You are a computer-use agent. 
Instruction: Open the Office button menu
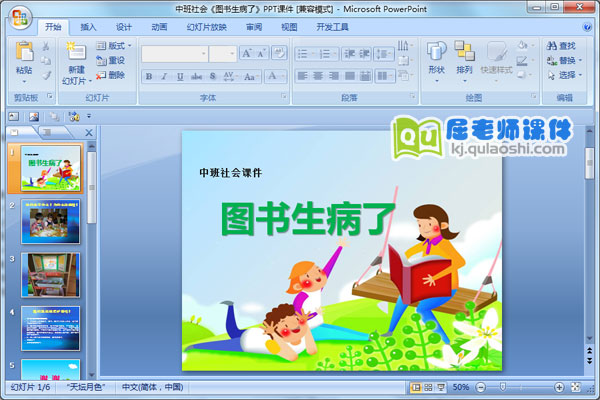pyautogui.click(x=20, y=18)
